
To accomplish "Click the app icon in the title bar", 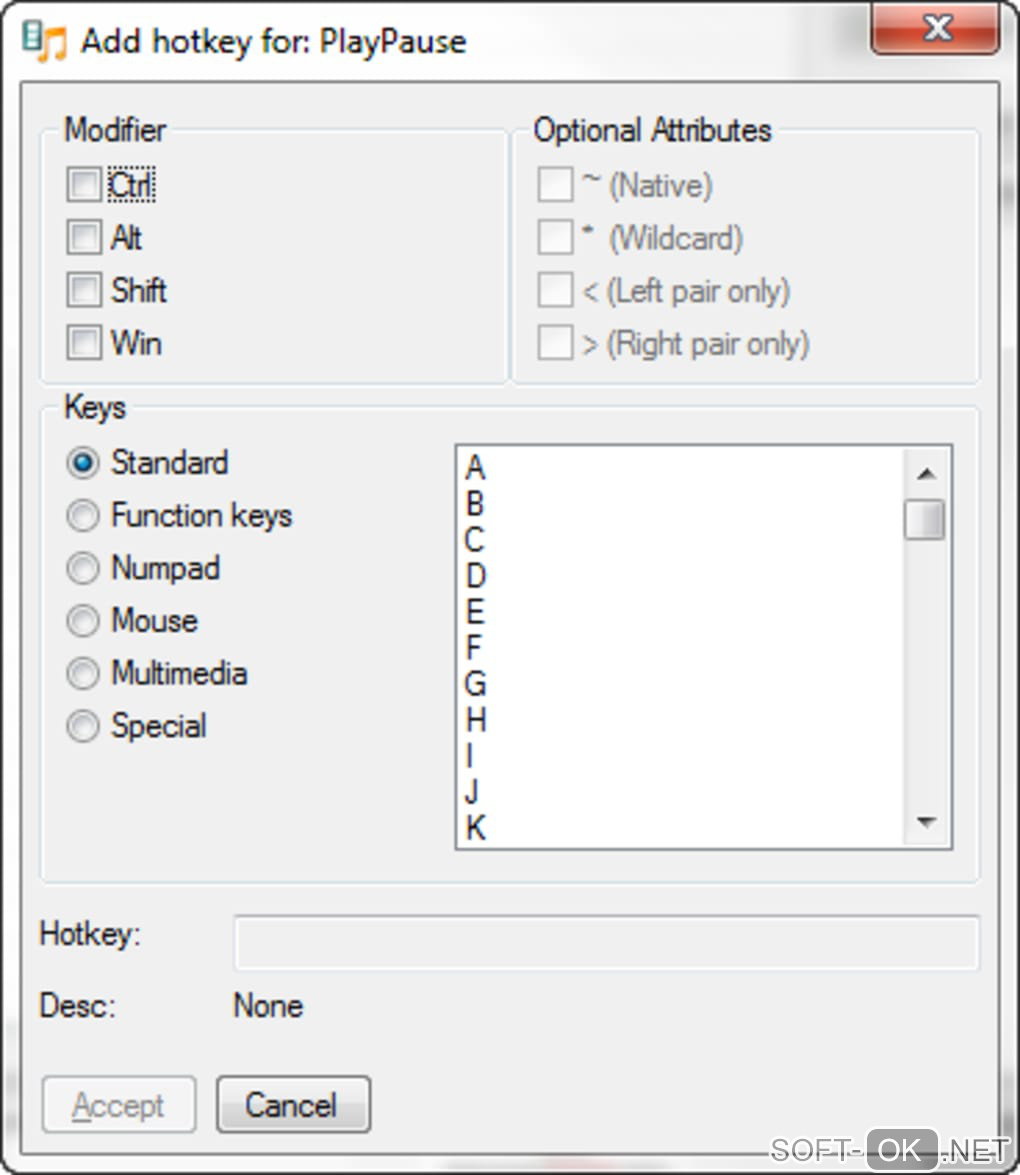I will tap(43, 42).
